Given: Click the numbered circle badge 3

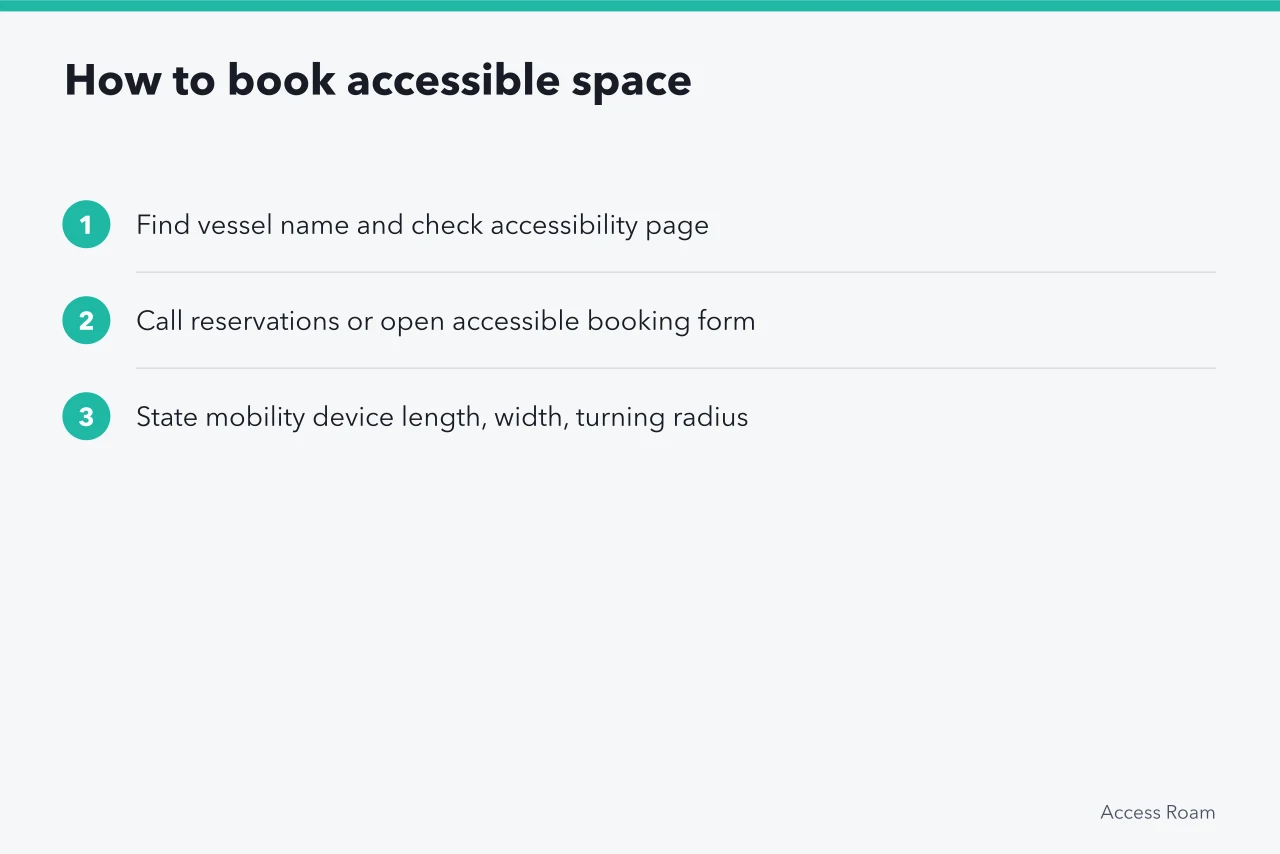Looking at the screenshot, I should point(86,416).
